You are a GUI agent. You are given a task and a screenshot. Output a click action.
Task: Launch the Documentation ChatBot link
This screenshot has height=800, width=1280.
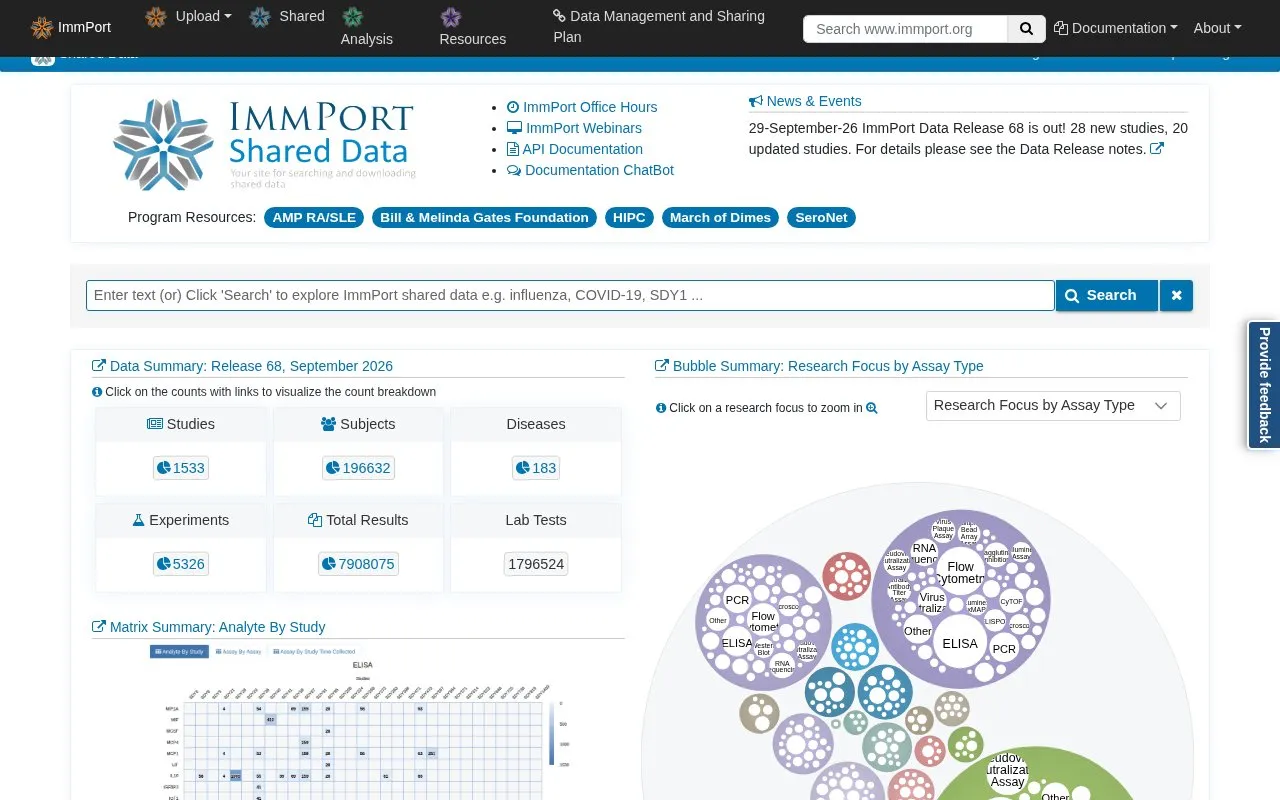(x=590, y=170)
